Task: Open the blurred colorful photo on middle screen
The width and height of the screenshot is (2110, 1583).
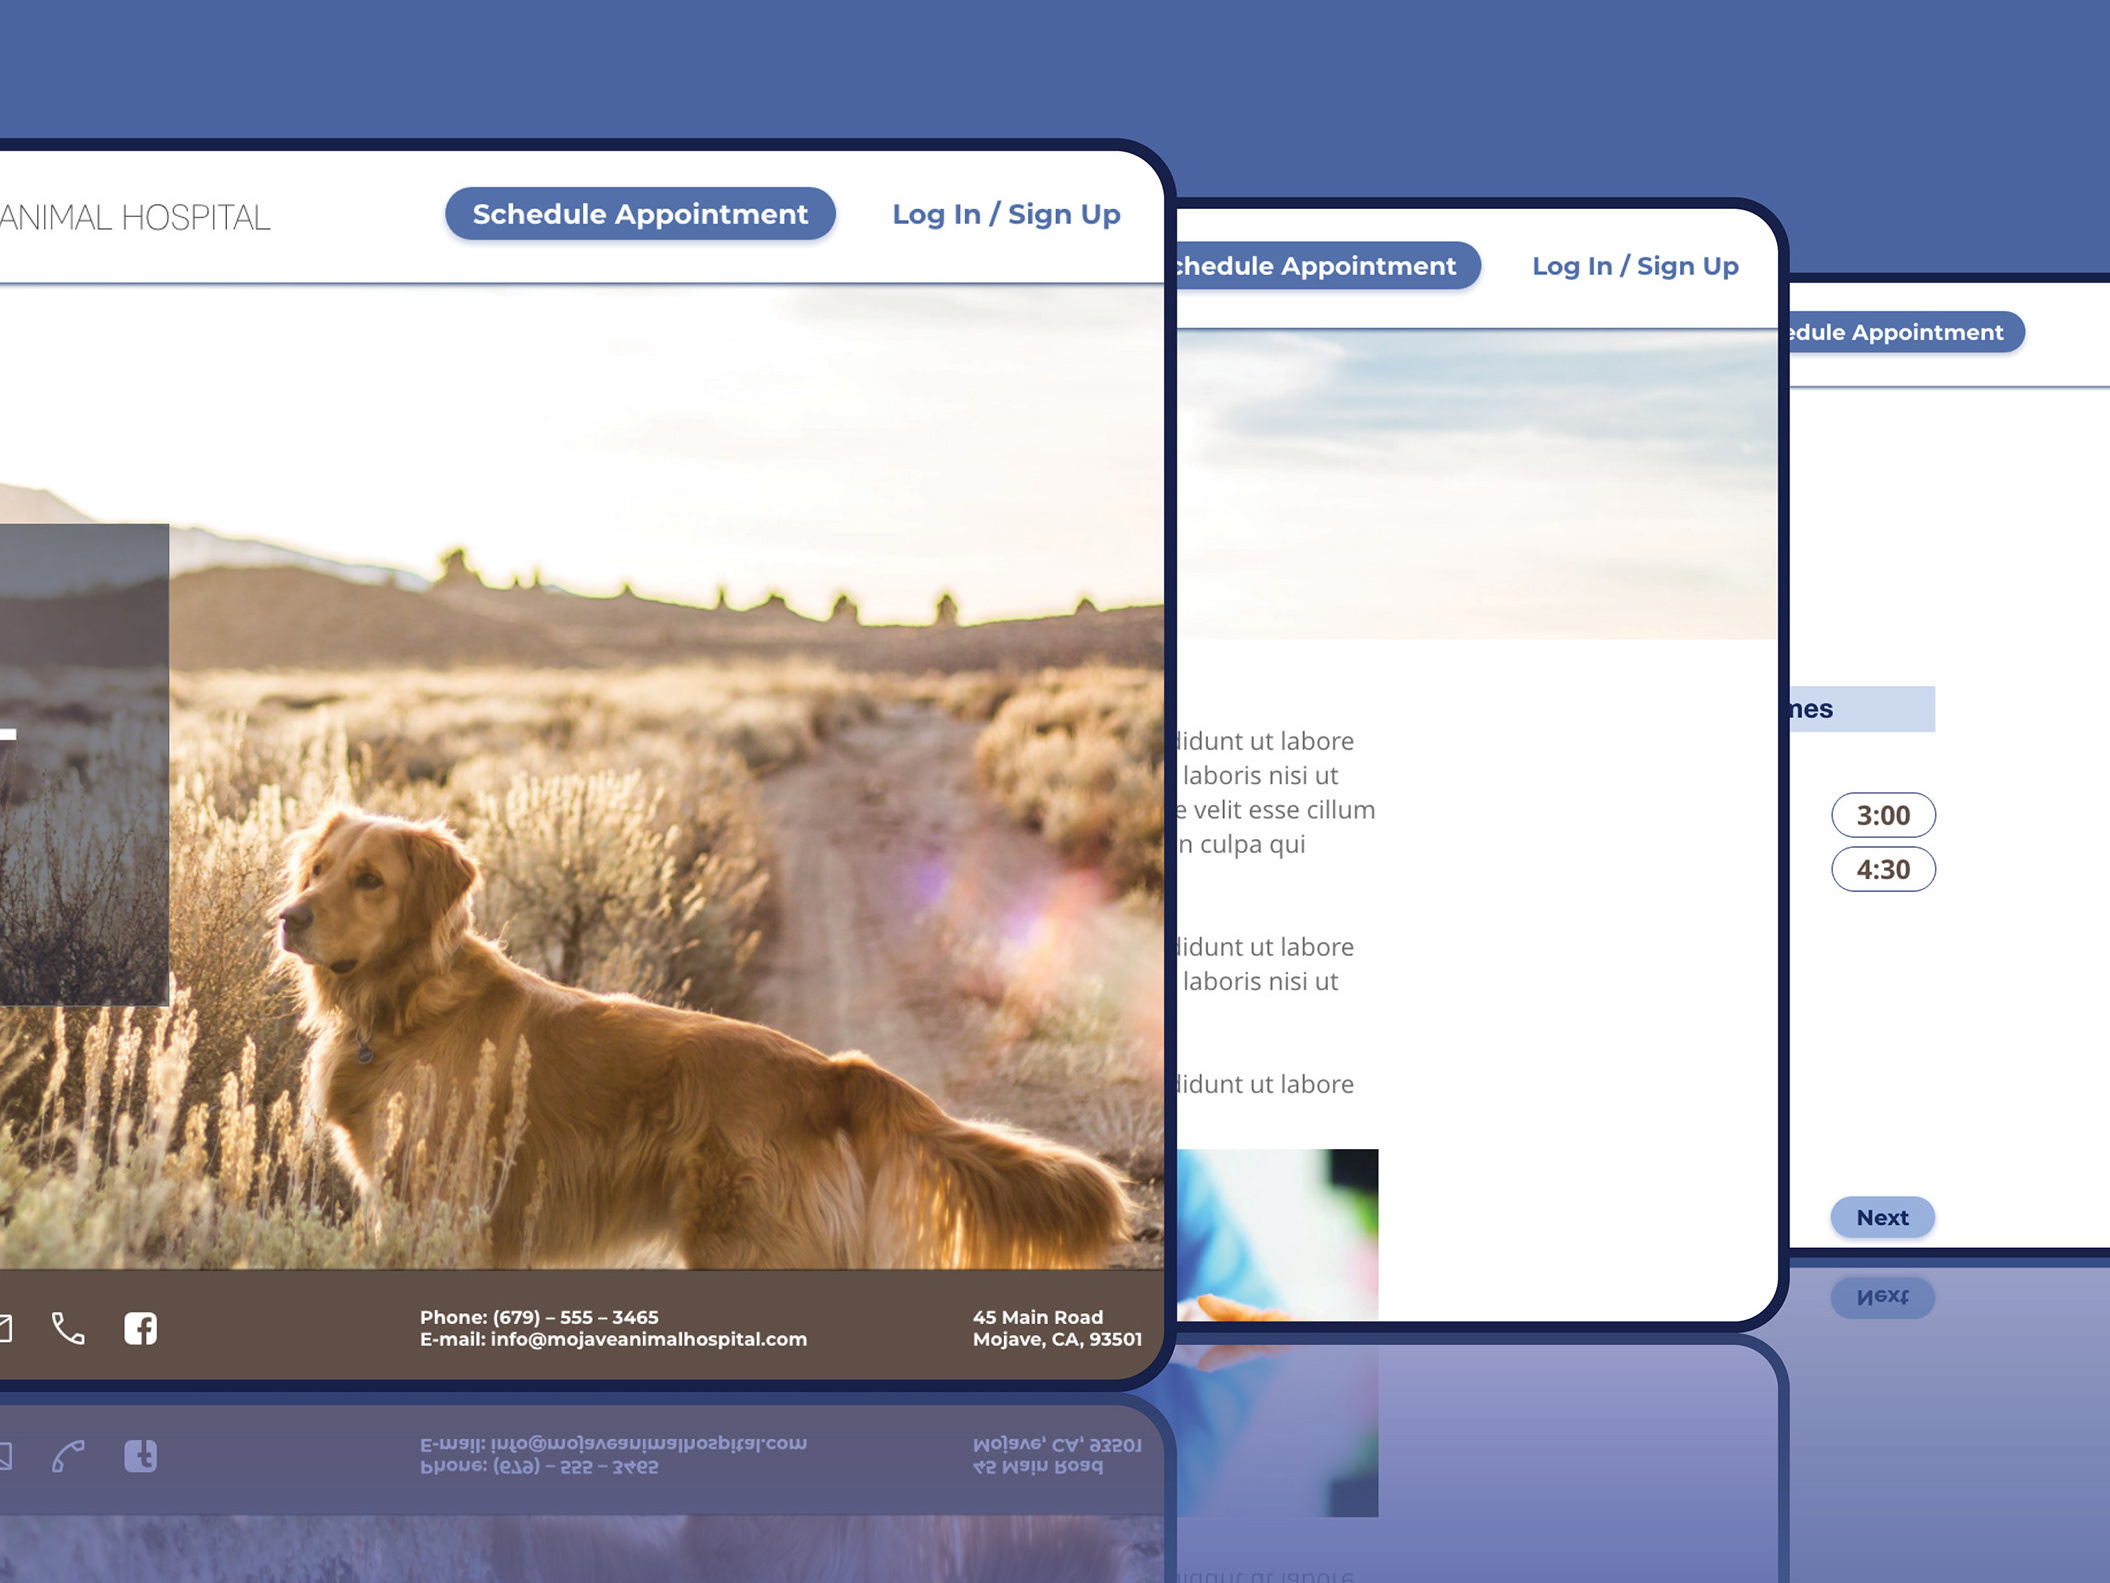Action: pos(1278,1235)
